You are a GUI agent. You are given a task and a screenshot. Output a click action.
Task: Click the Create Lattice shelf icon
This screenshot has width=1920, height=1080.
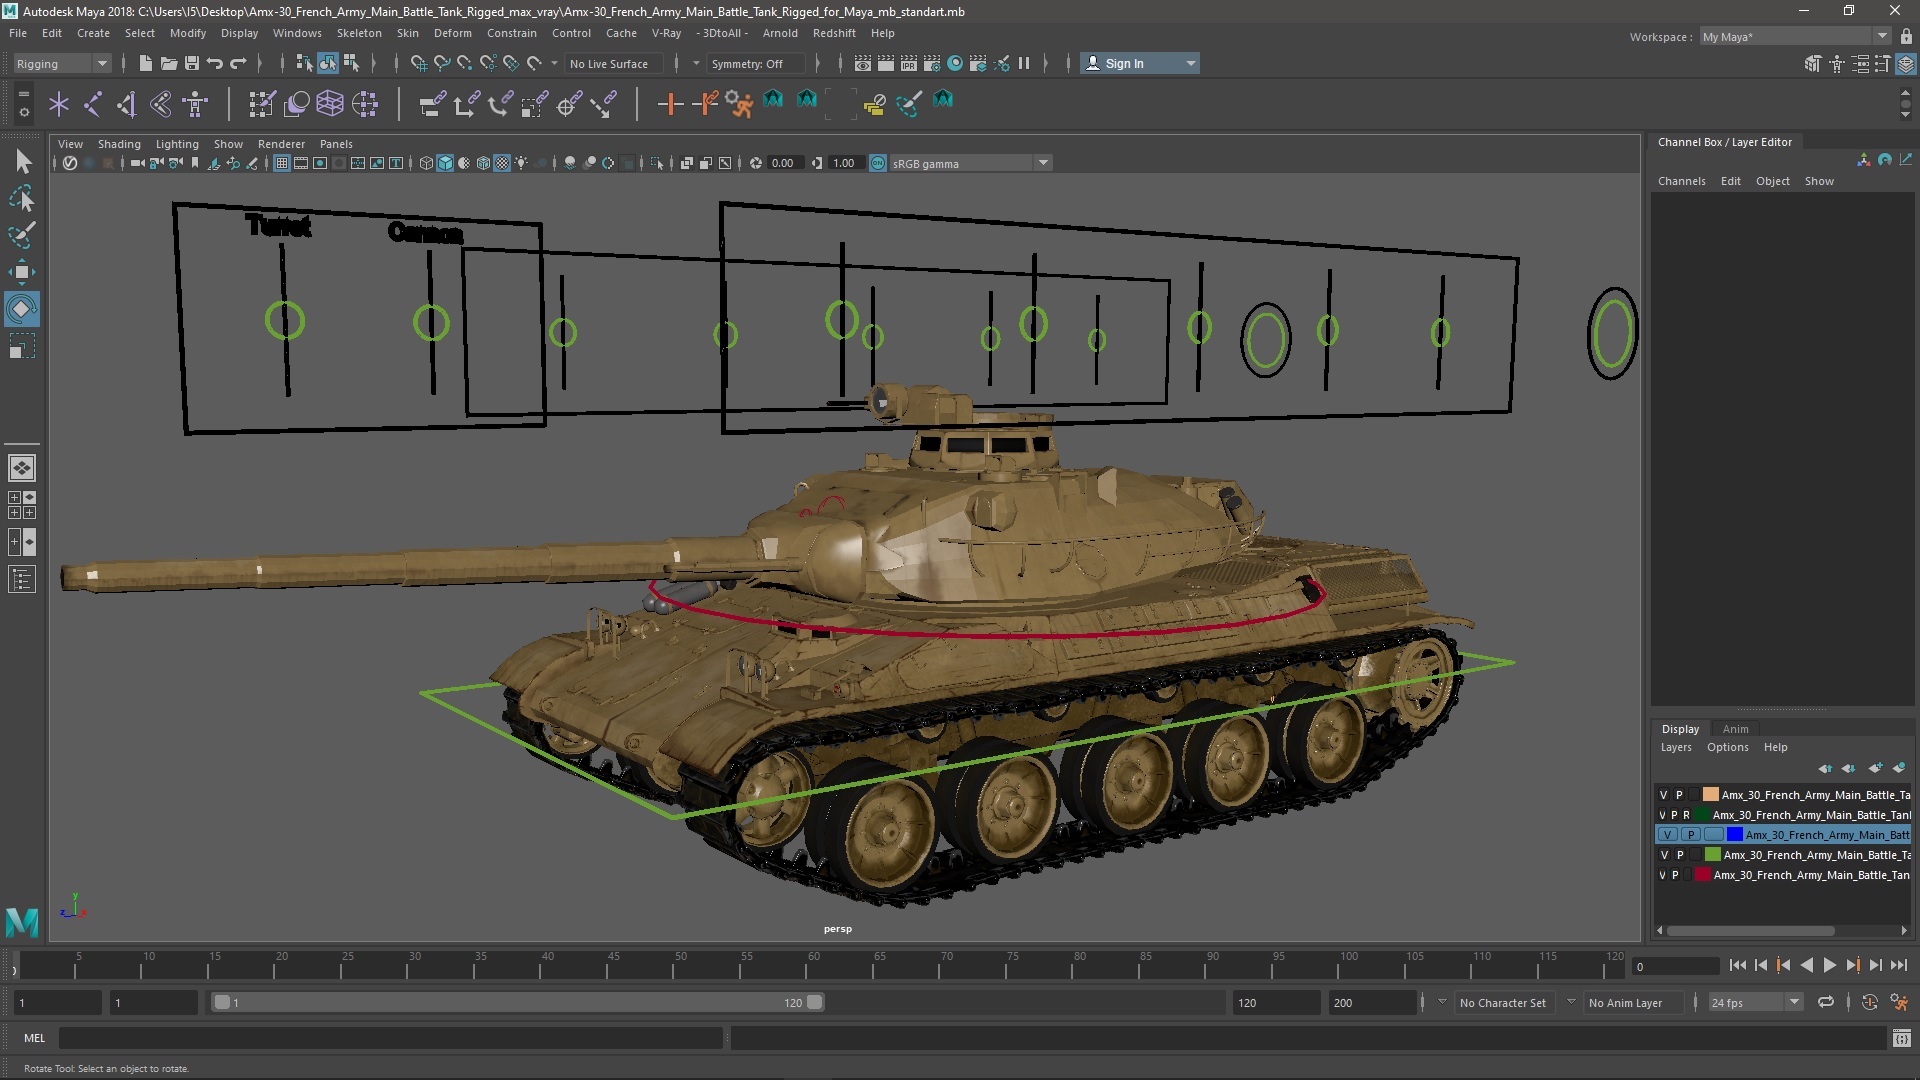point(330,104)
